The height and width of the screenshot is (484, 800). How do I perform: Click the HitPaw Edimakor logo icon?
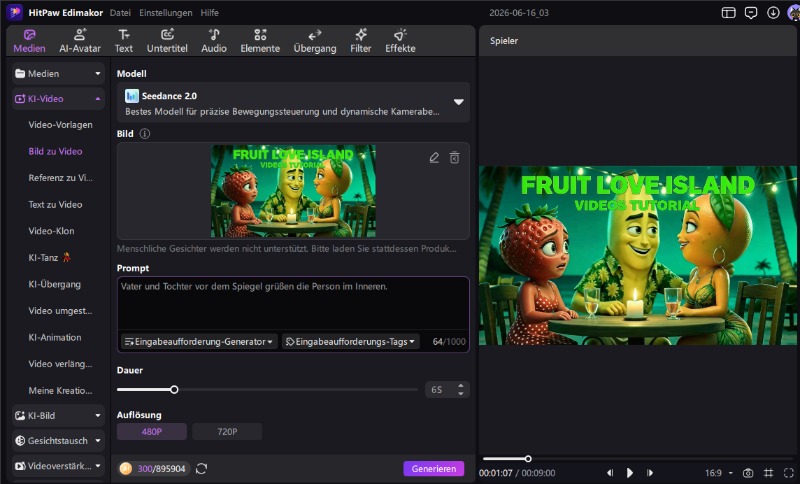(14, 12)
